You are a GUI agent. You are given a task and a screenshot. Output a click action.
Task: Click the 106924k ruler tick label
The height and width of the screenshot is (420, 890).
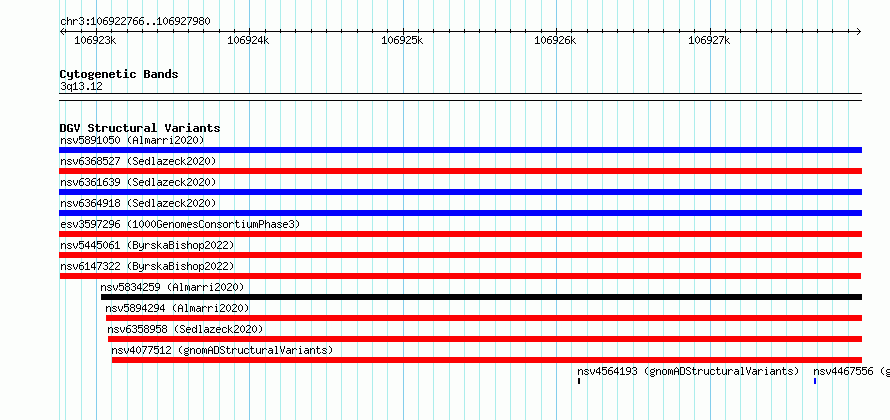click(249, 40)
